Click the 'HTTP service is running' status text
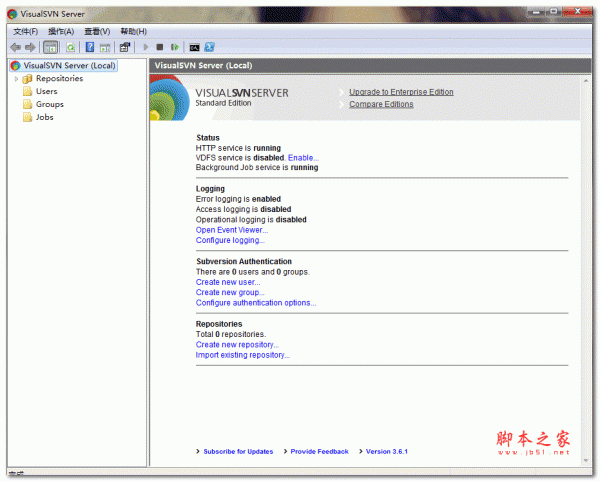This screenshot has height=482, width=600. (238, 148)
